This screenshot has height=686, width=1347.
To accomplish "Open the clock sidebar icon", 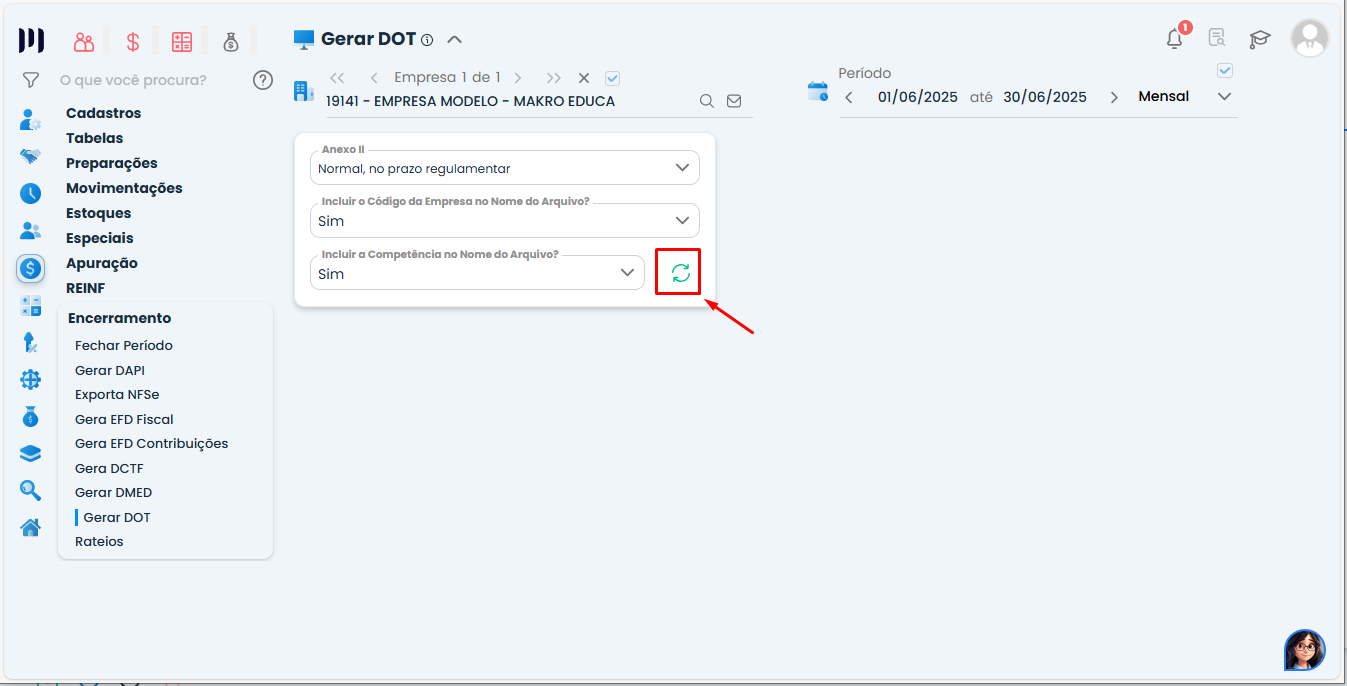I will 31,193.
